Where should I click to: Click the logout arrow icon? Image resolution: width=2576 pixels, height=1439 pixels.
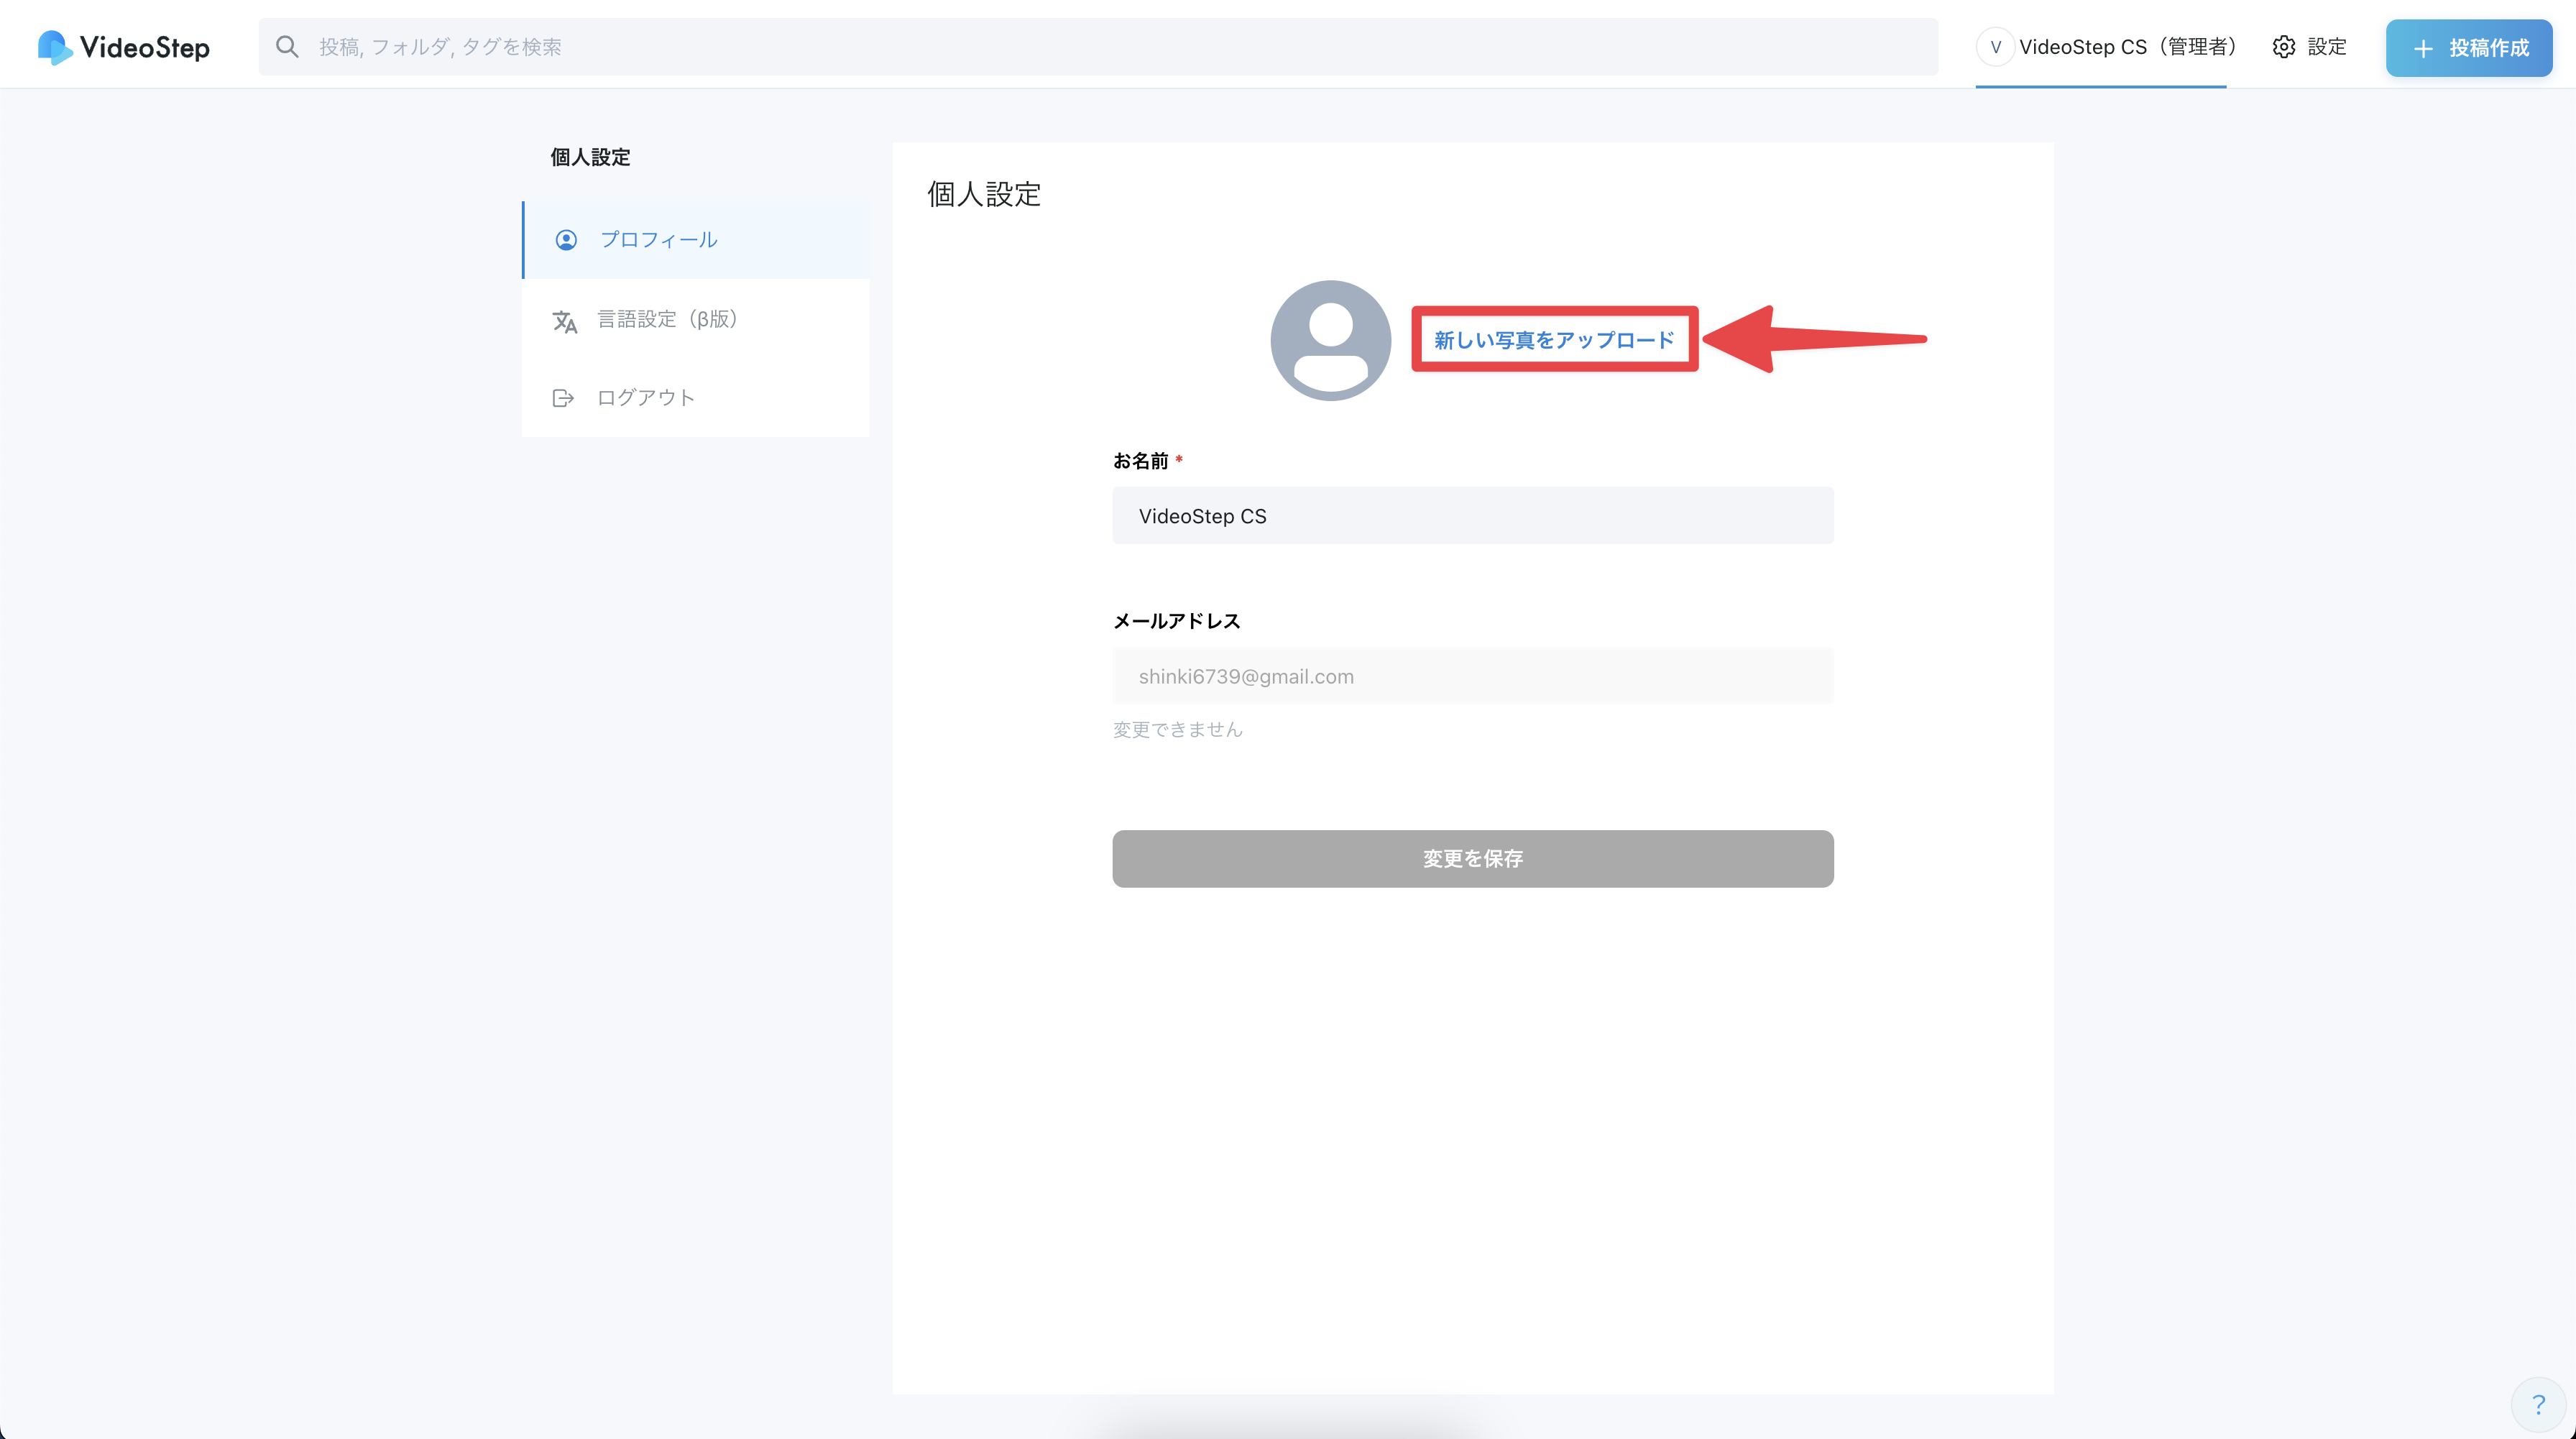click(563, 398)
